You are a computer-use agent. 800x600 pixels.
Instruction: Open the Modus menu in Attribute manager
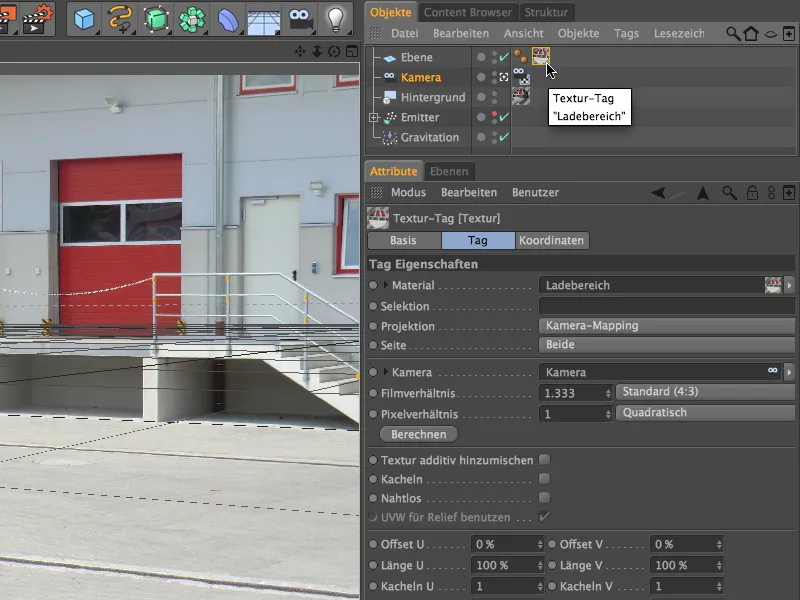(408, 192)
